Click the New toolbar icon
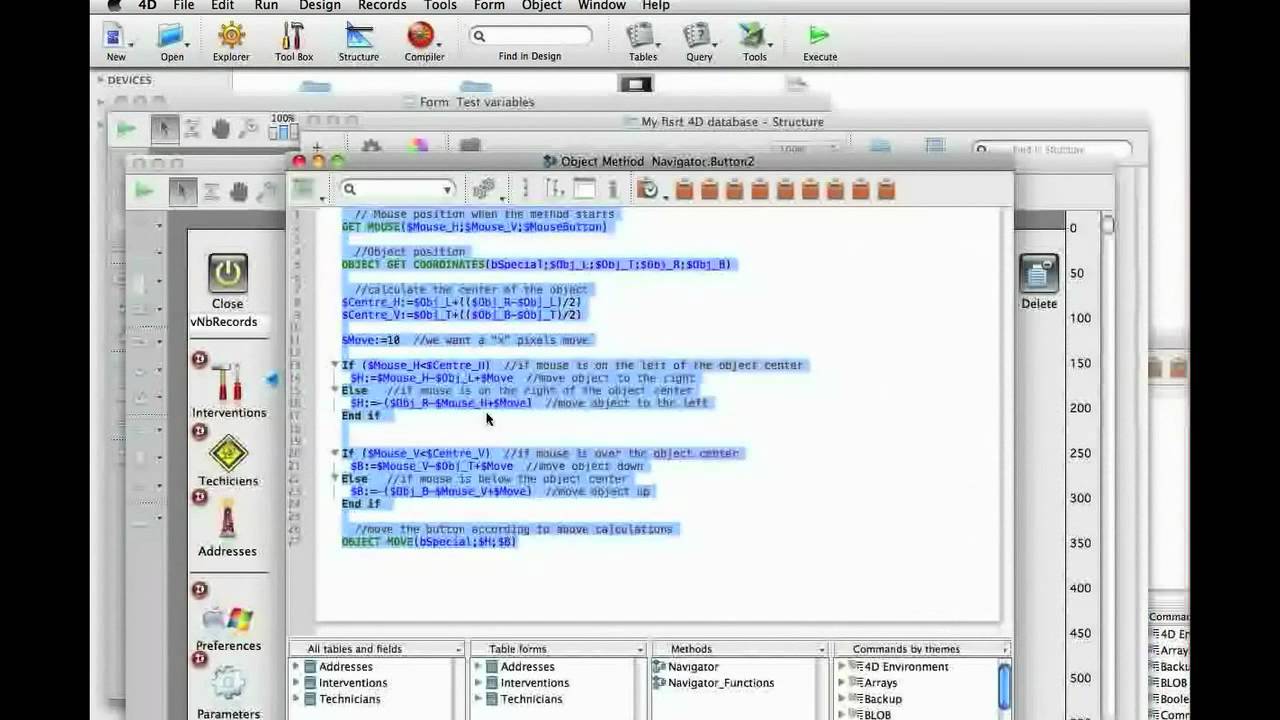This screenshot has width=1280, height=720. [115, 37]
